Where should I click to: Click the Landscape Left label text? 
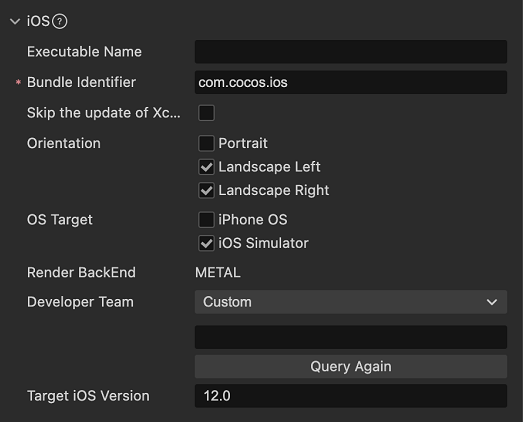click(x=269, y=167)
